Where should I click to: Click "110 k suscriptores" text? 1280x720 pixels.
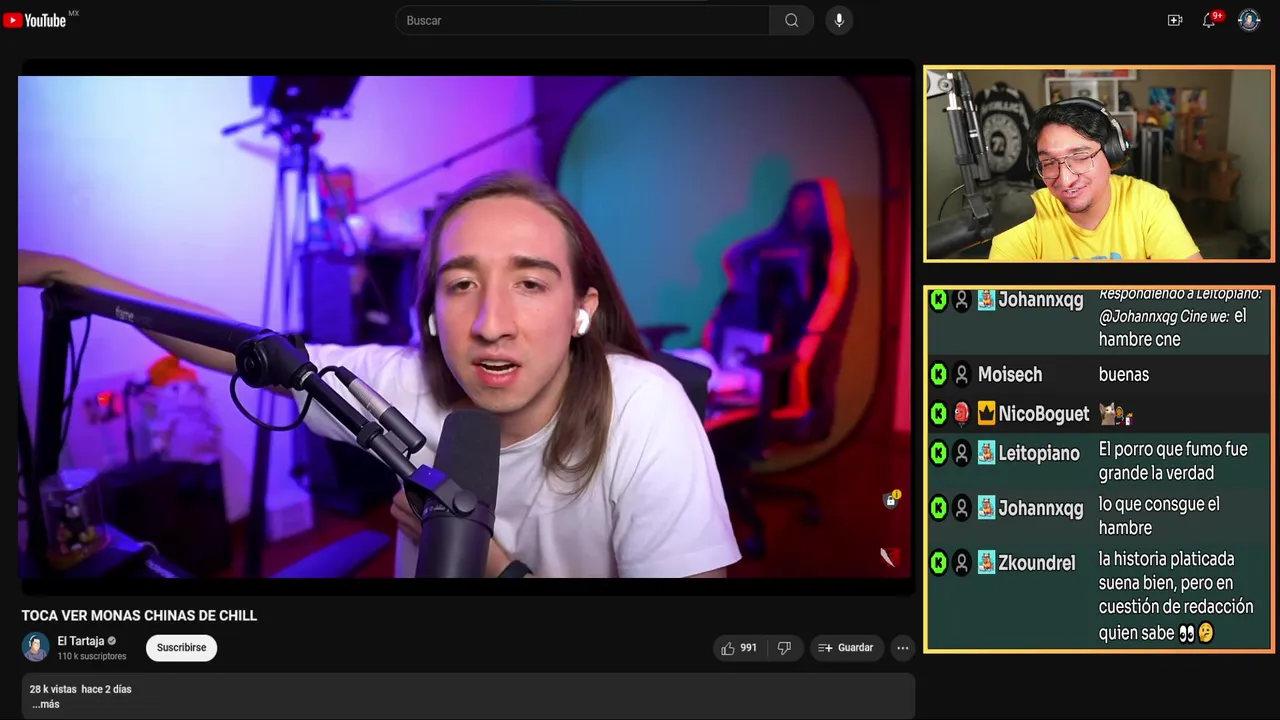point(92,656)
